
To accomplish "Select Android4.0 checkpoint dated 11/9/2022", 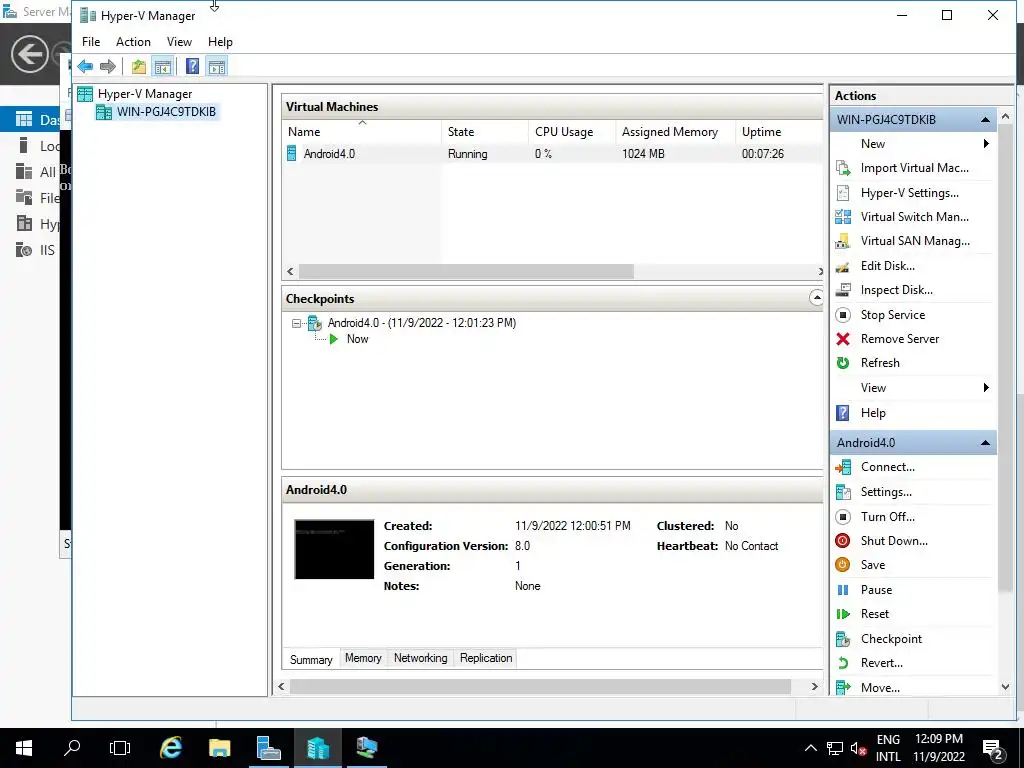I will point(421,323).
